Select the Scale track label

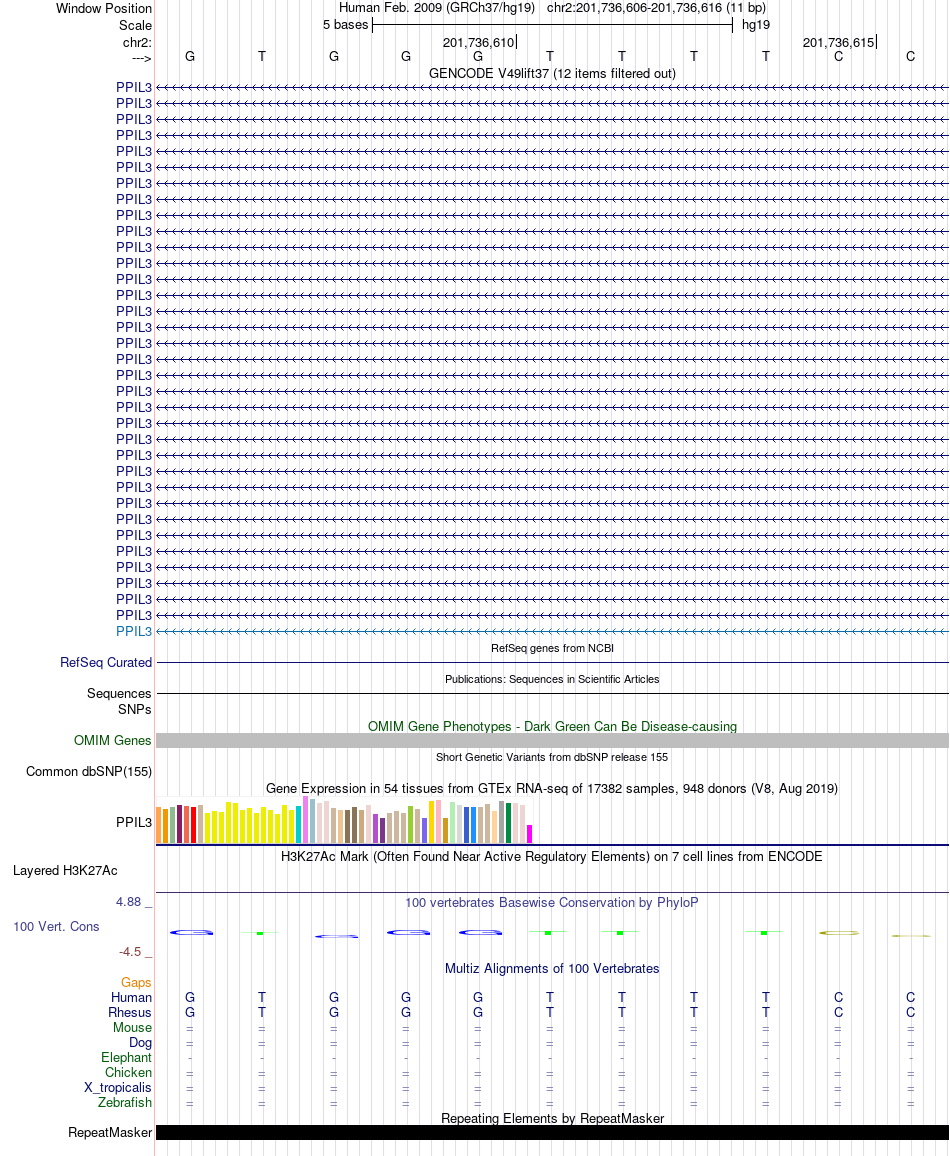click(x=136, y=25)
